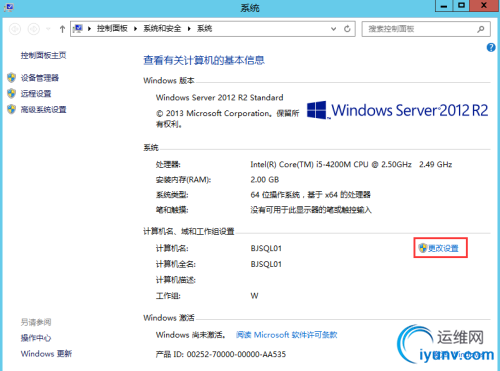
Task: Expand the chevron before 控制面板 in the breadcrumb
Action: click(x=89, y=29)
